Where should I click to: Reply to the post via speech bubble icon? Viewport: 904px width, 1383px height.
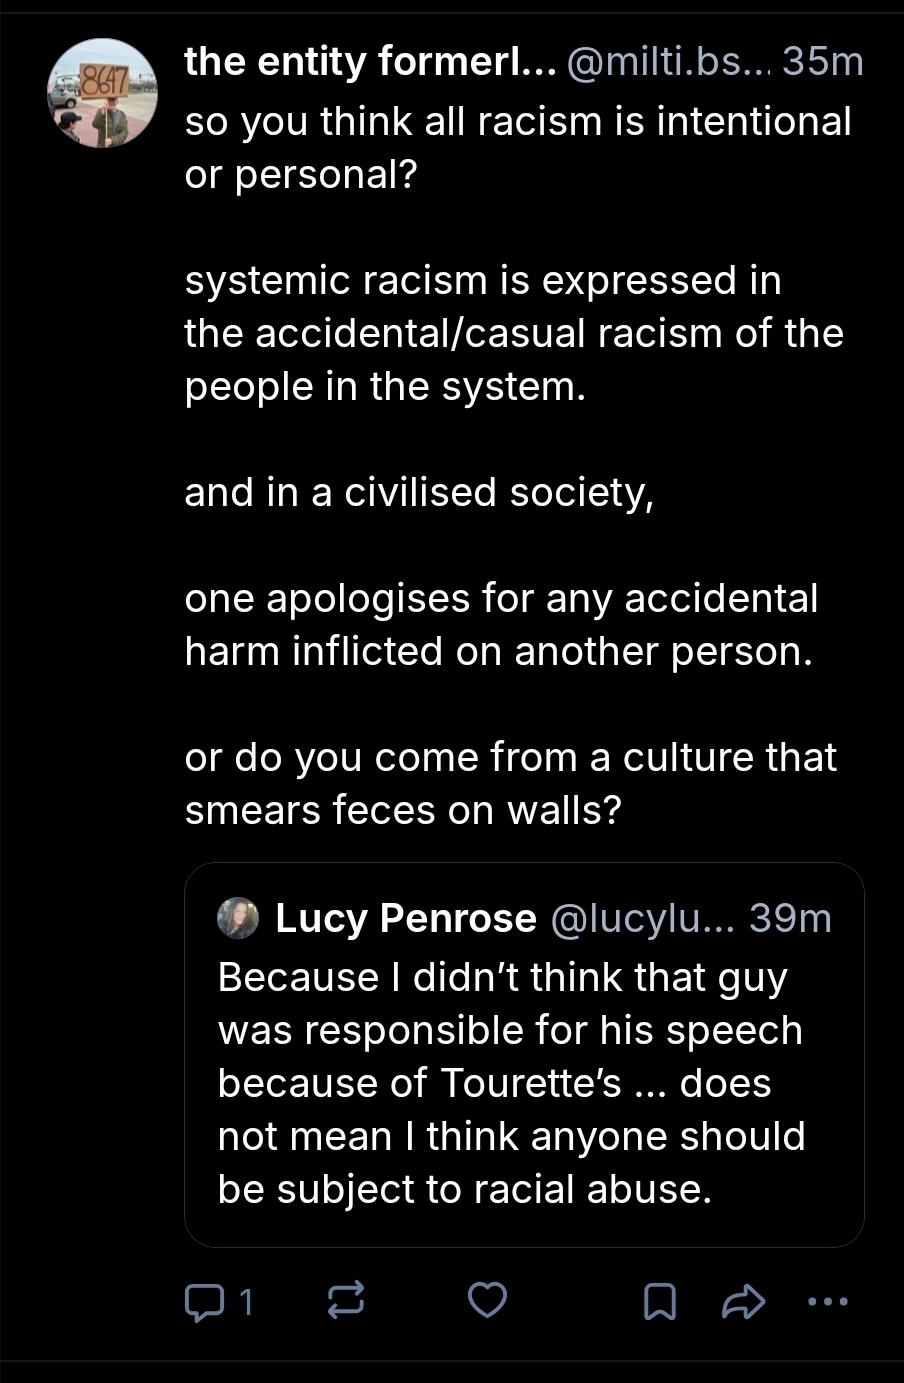point(205,1301)
